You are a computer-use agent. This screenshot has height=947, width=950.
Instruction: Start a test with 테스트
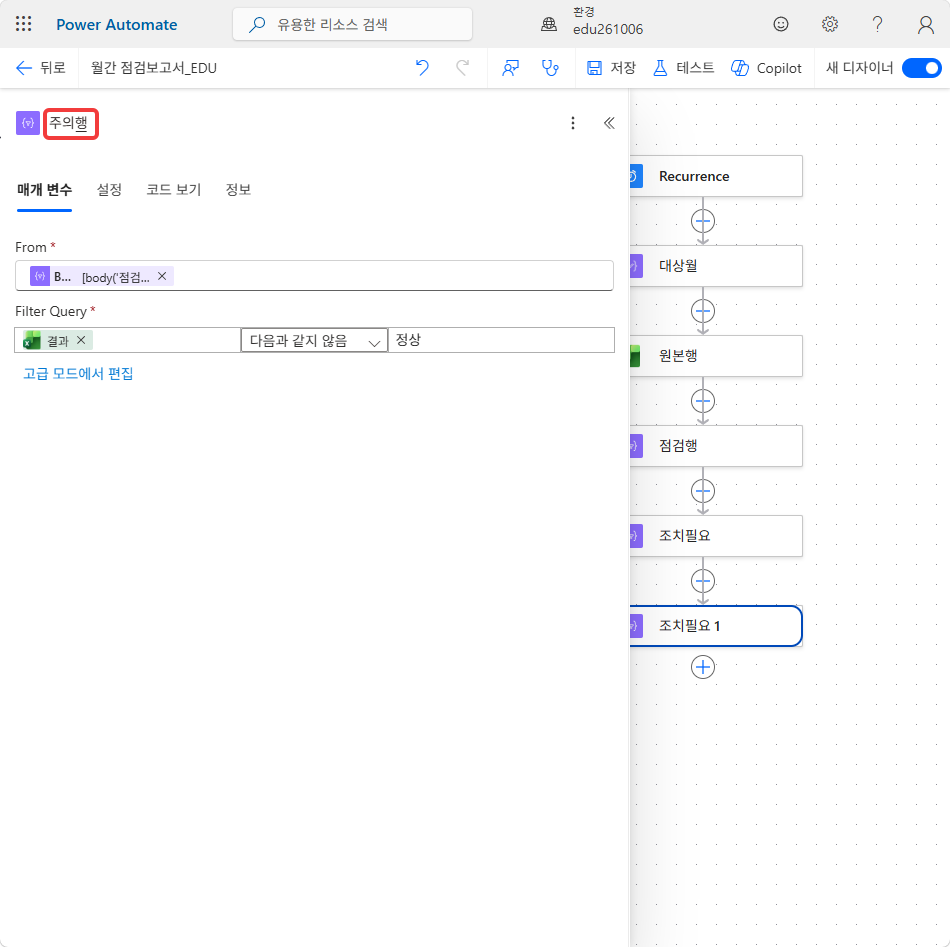[683, 68]
